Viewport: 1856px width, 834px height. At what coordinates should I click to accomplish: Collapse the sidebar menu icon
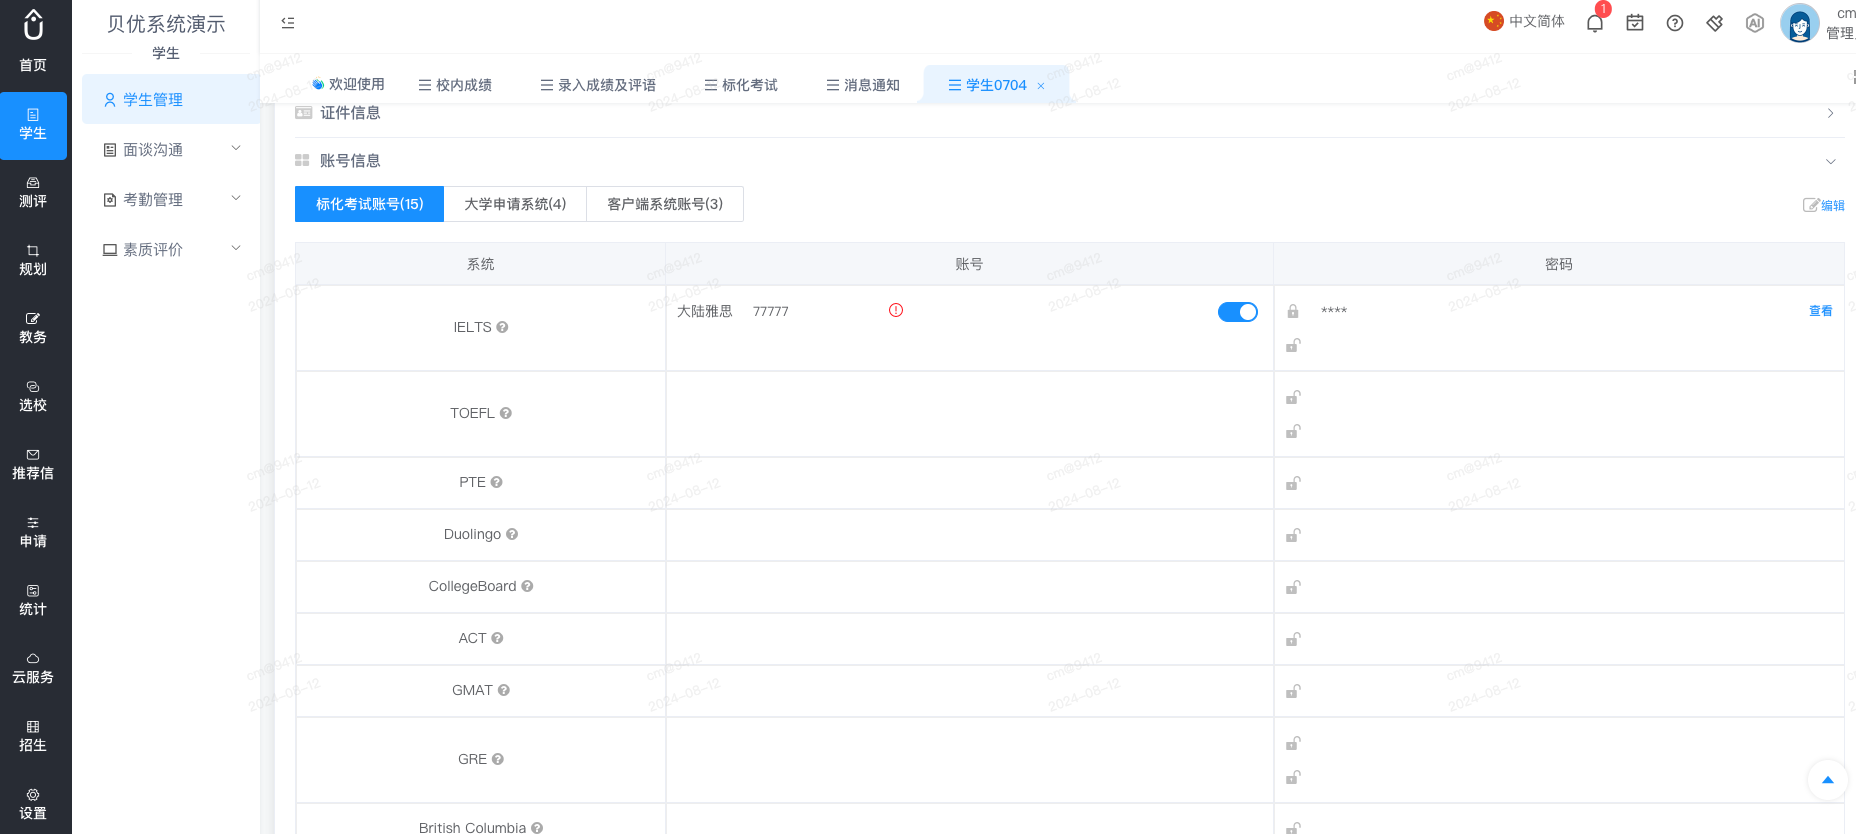(x=288, y=22)
